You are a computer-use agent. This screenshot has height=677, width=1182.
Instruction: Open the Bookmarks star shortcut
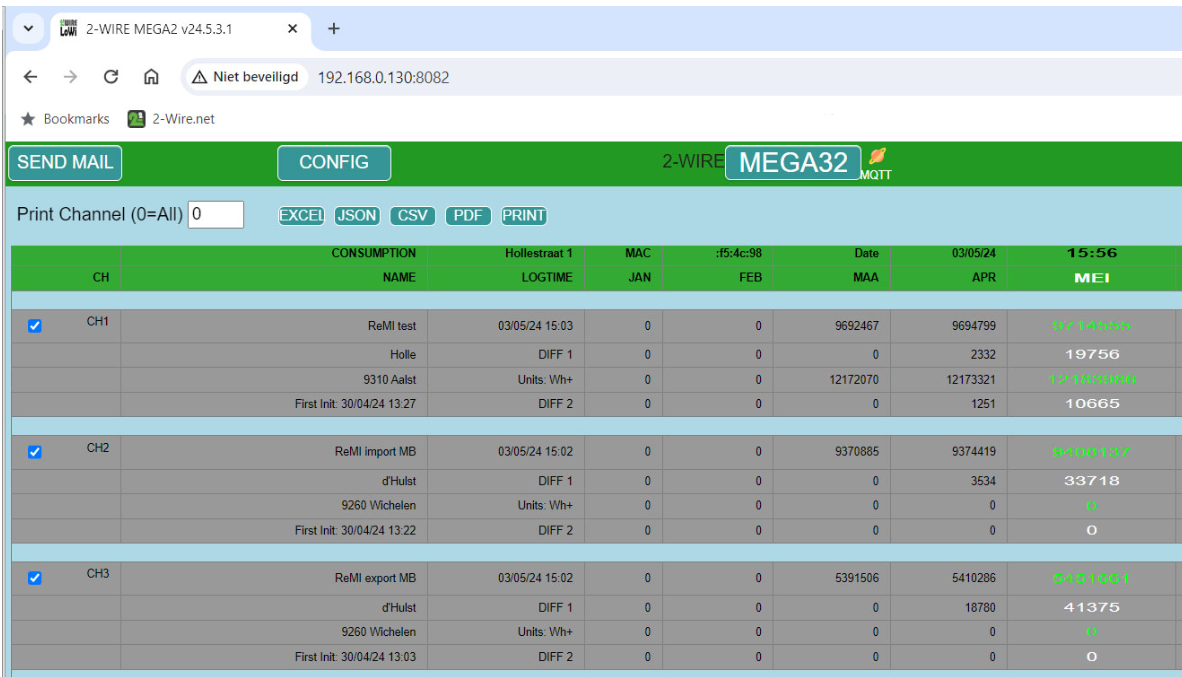[66, 119]
